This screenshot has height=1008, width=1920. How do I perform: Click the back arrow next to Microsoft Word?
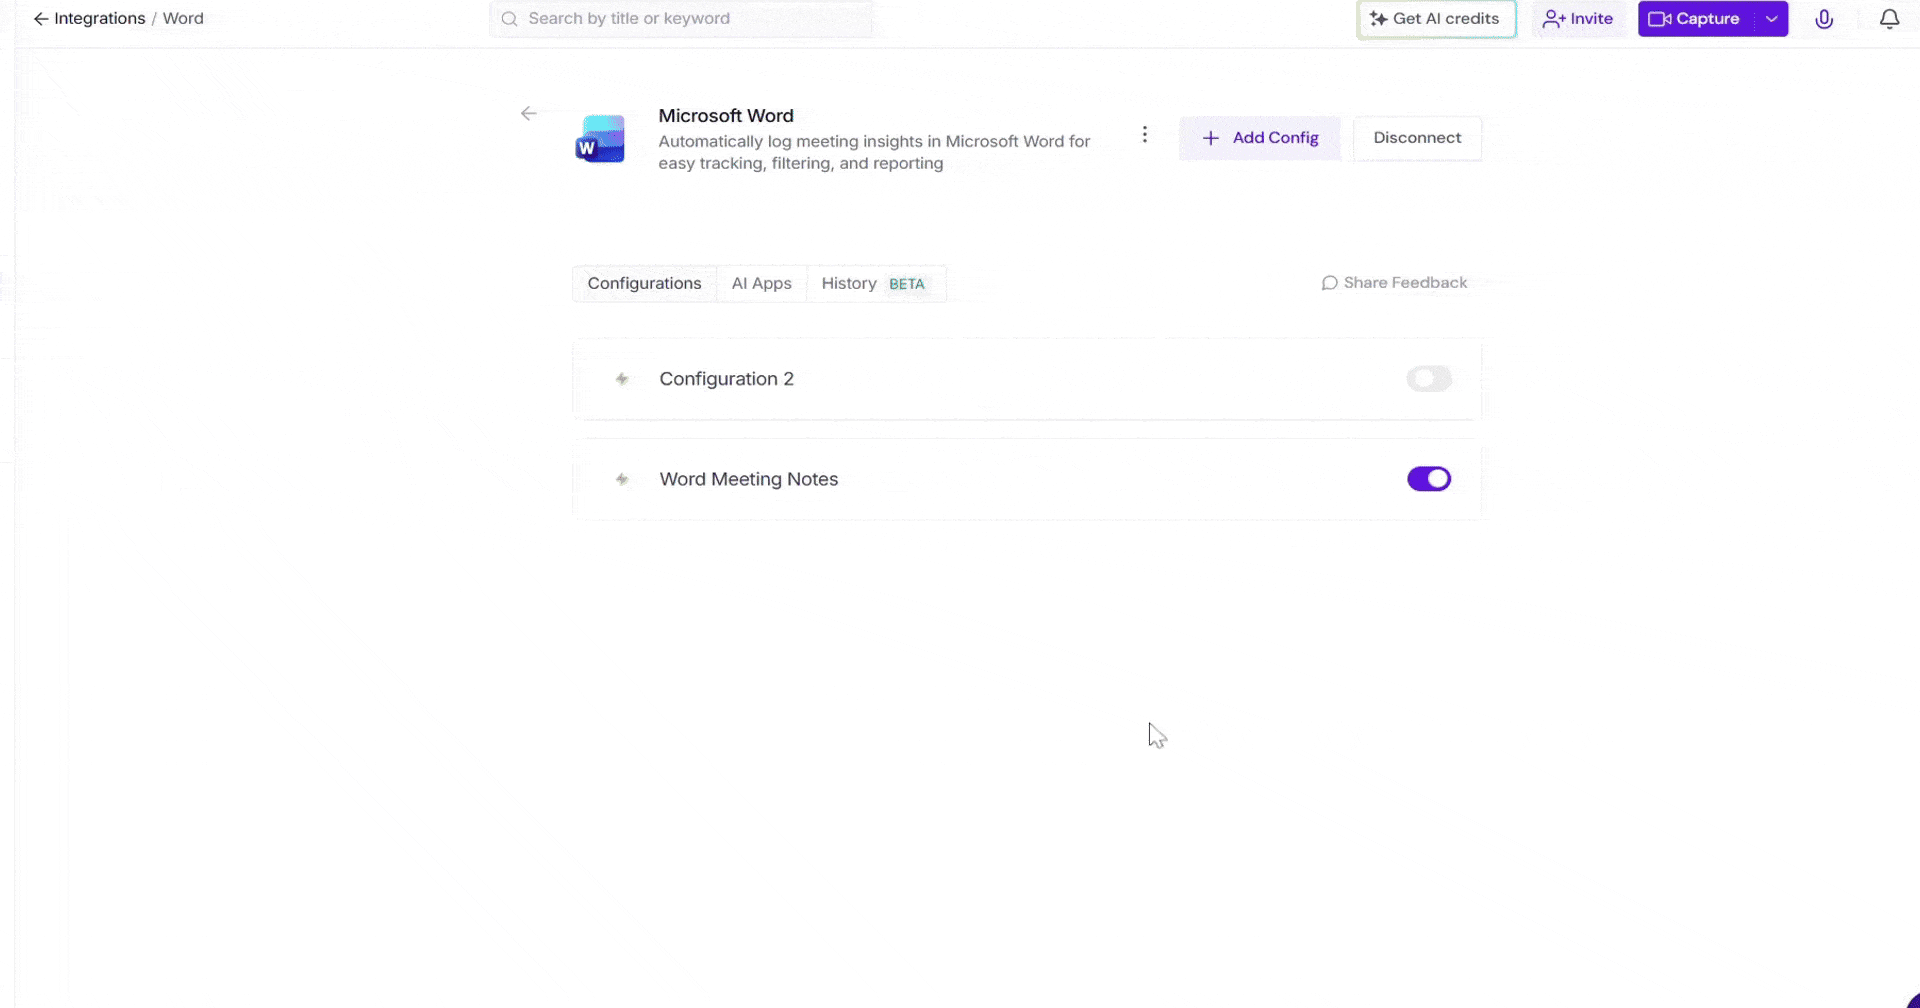pyautogui.click(x=528, y=113)
